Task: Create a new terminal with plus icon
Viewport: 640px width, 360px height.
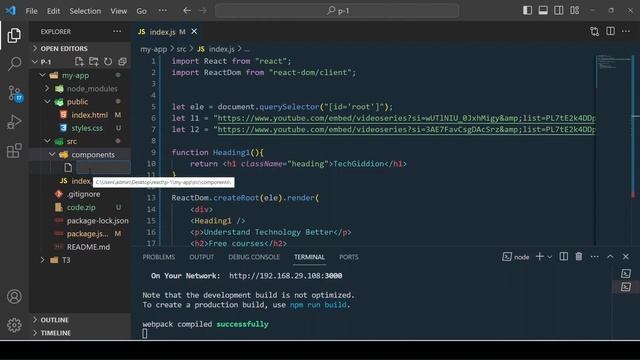Action: click(x=540, y=256)
